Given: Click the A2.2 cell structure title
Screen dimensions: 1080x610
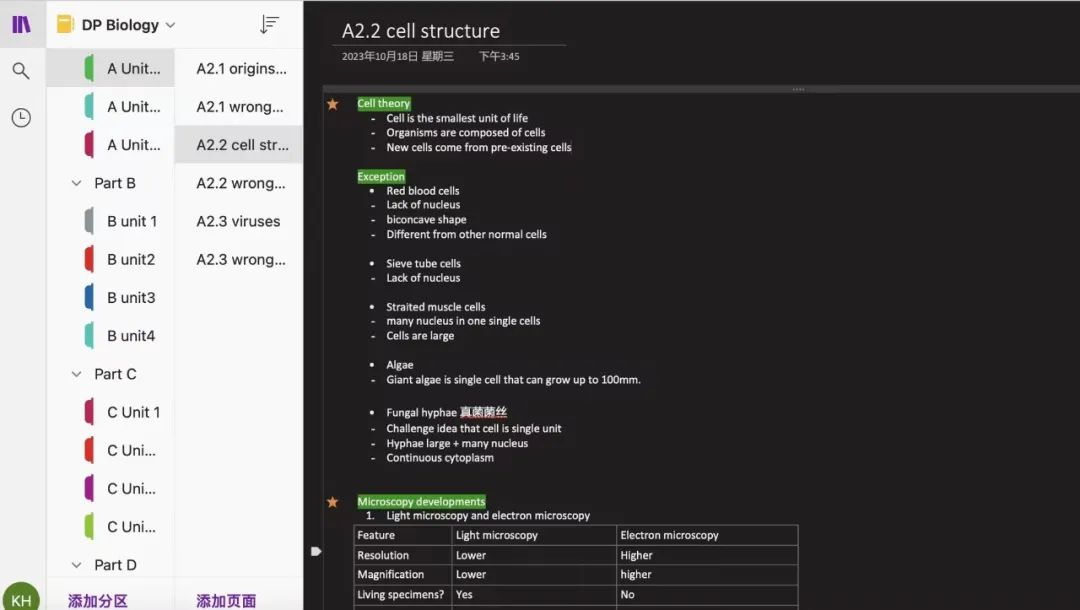Looking at the screenshot, I should 421,32.
